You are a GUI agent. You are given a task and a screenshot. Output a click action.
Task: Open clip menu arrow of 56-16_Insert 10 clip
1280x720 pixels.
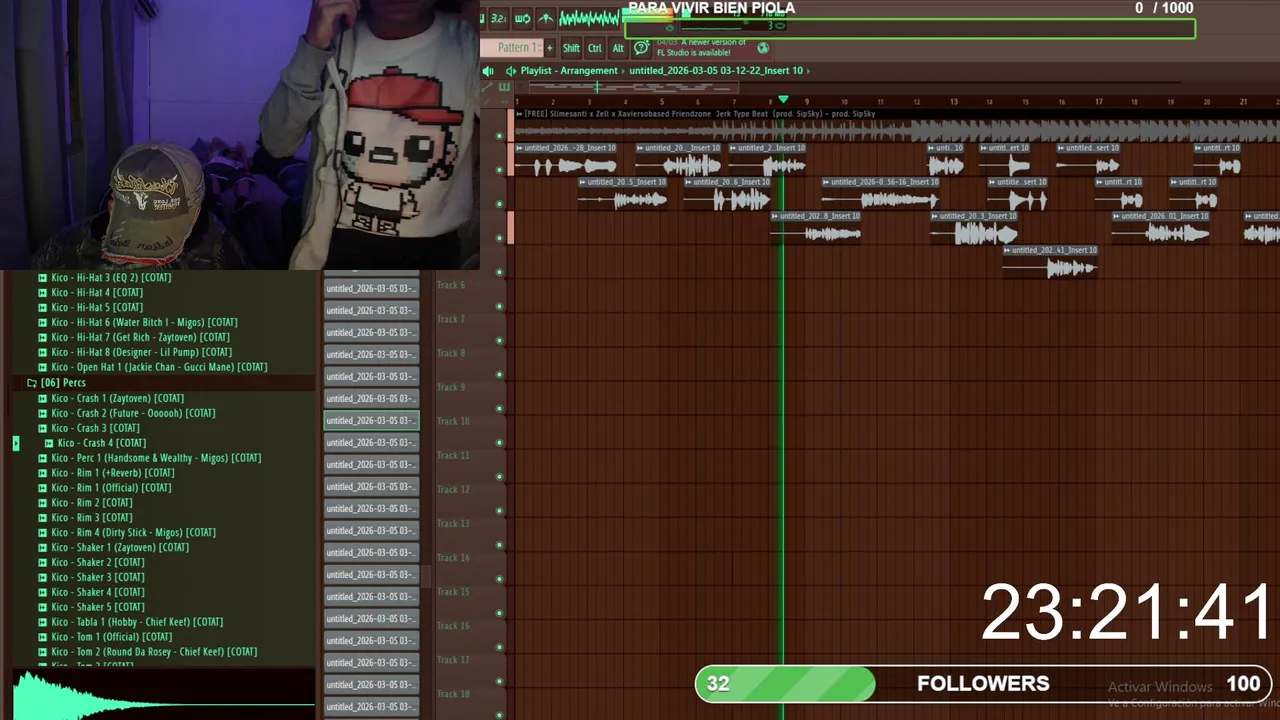click(x=826, y=182)
